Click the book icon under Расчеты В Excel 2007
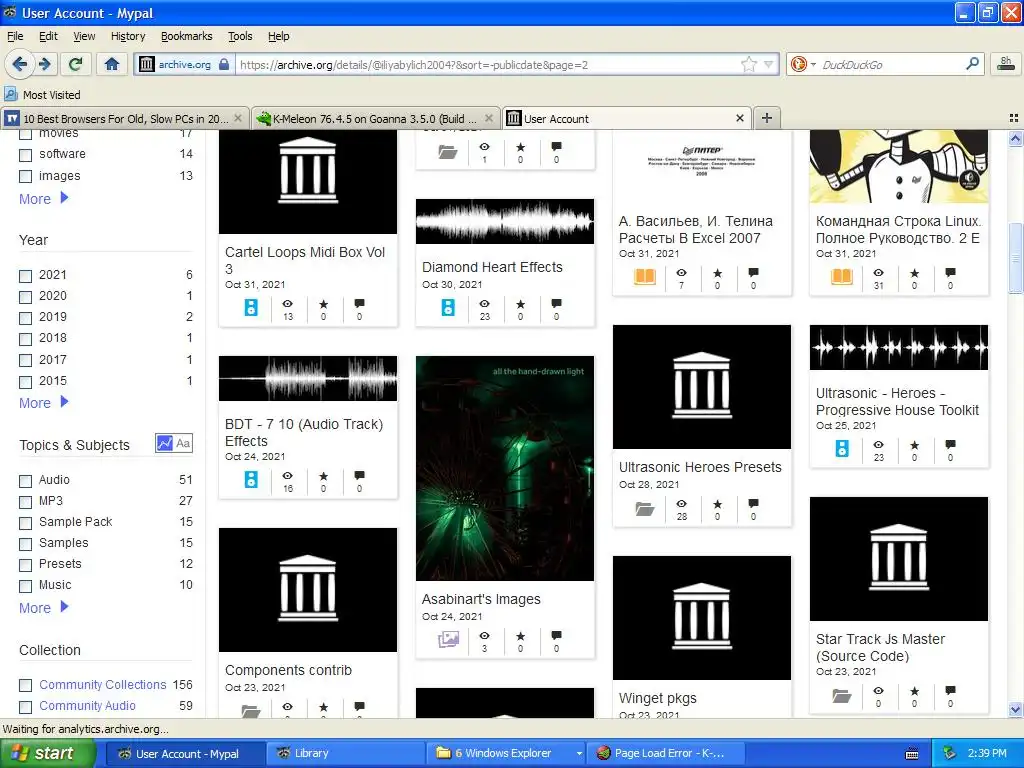1024x768 pixels. tap(645, 276)
